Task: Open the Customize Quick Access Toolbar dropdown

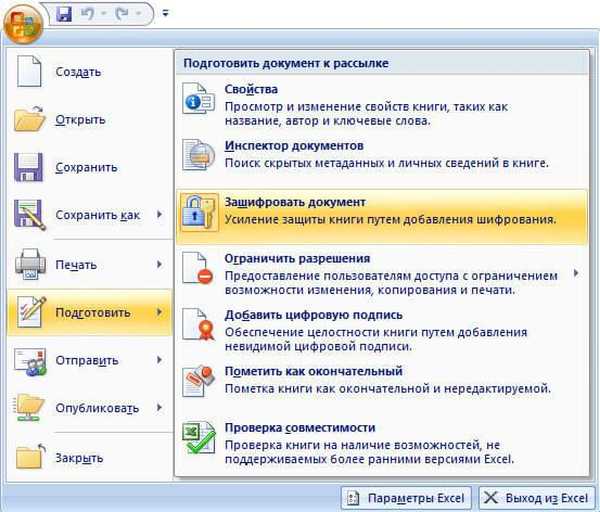Action: pos(165,13)
